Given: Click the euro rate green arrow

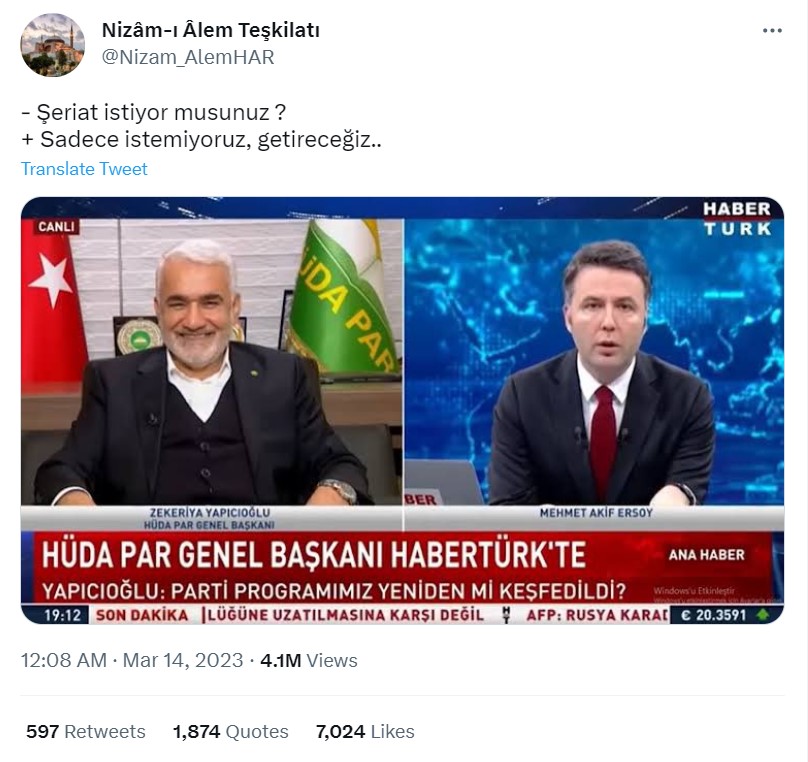Looking at the screenshot, I should (763, 615).
